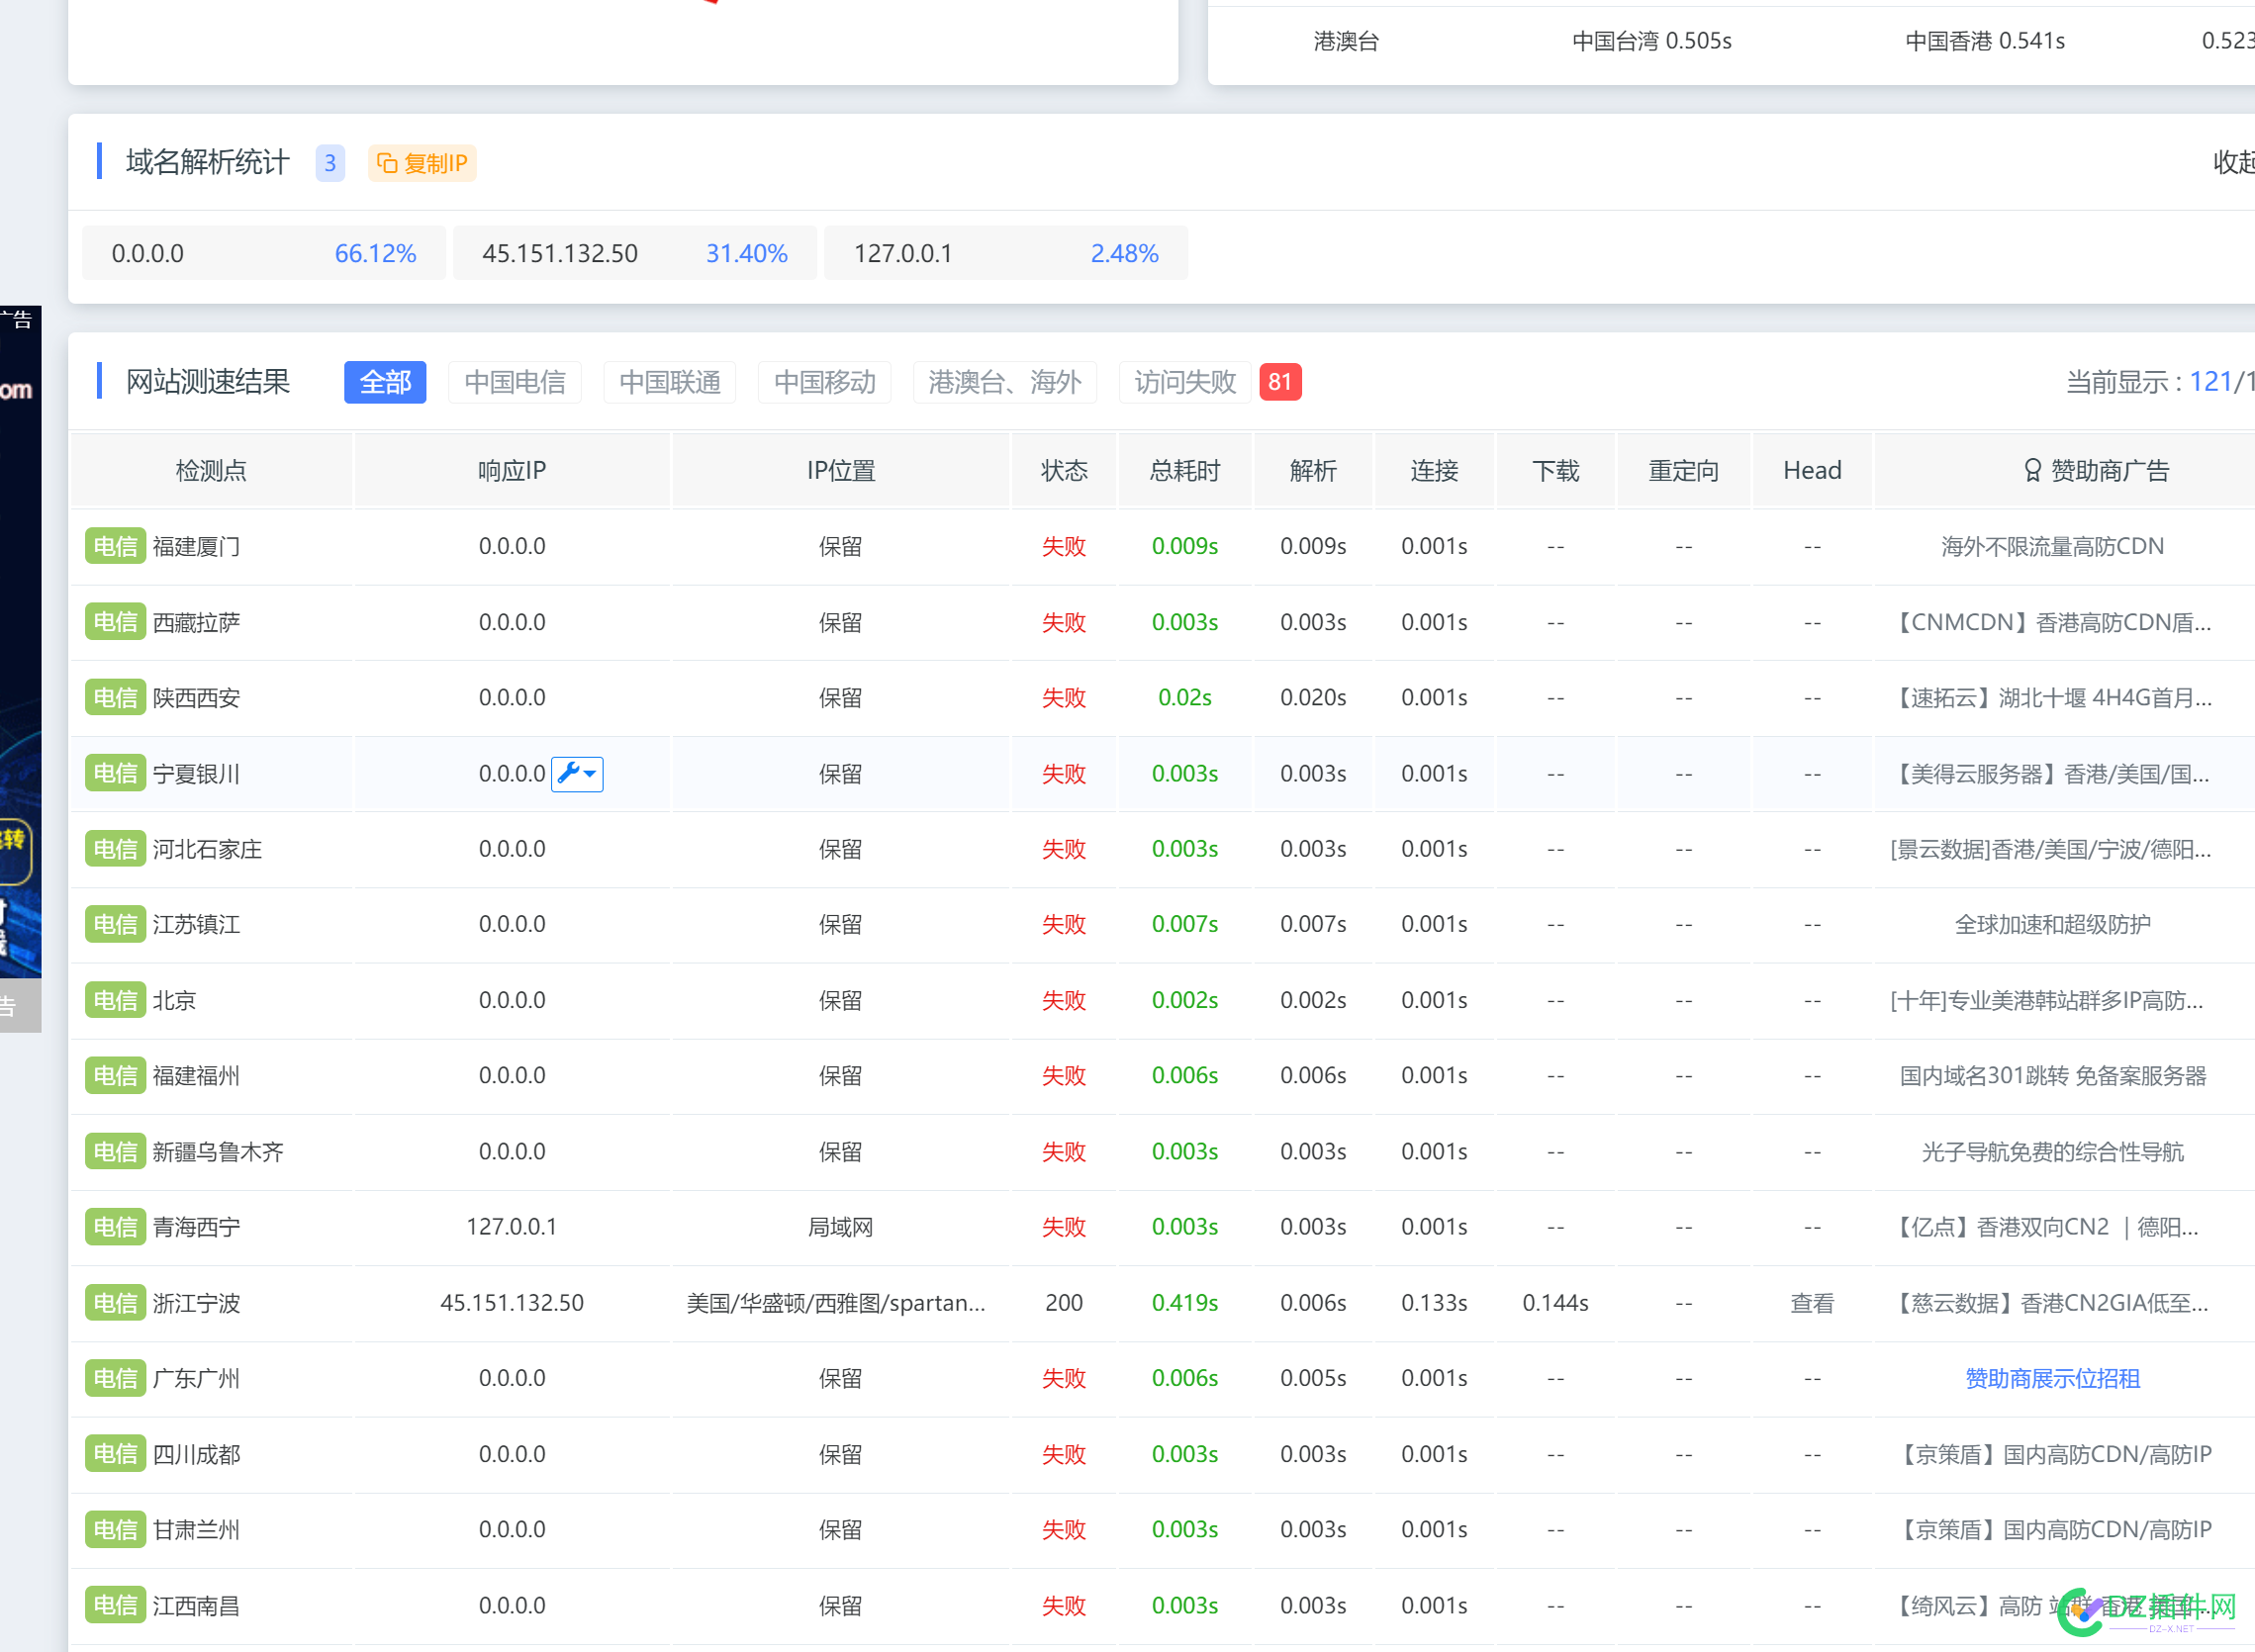Sort by the 总耗时 column header

(1185, 471)
